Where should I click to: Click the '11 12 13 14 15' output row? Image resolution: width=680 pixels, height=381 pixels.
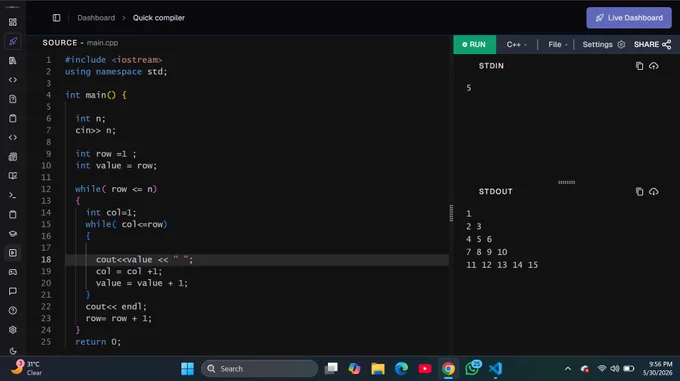point(502,265)
